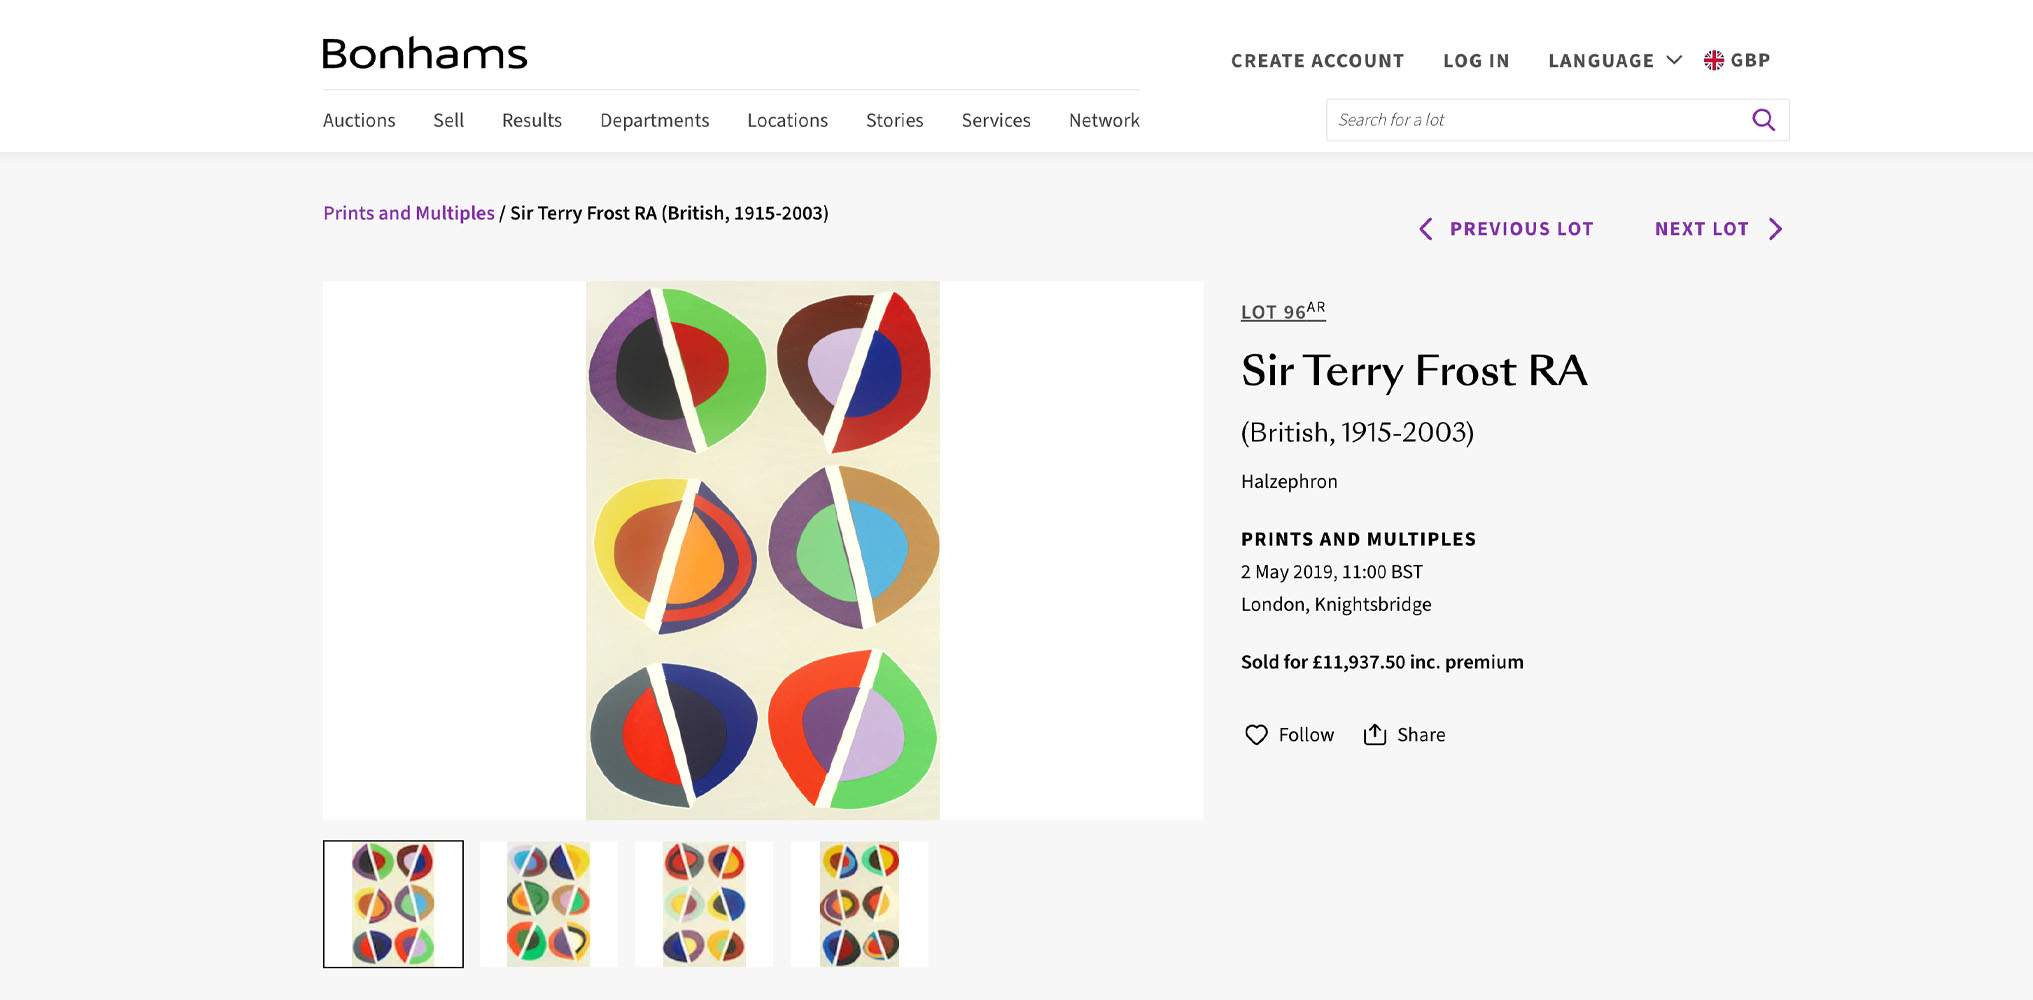
Task: Click Create Account link
Action: [1317, 61]
